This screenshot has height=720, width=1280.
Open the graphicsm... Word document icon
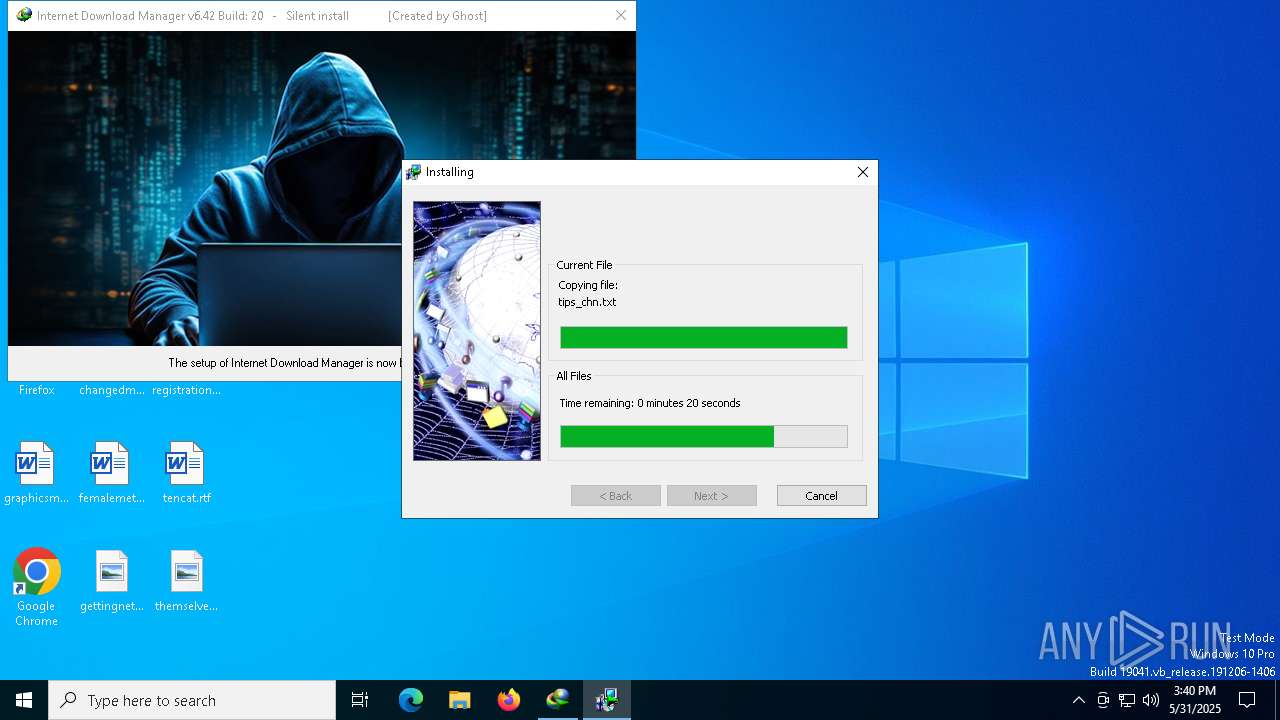click(36, 464)
